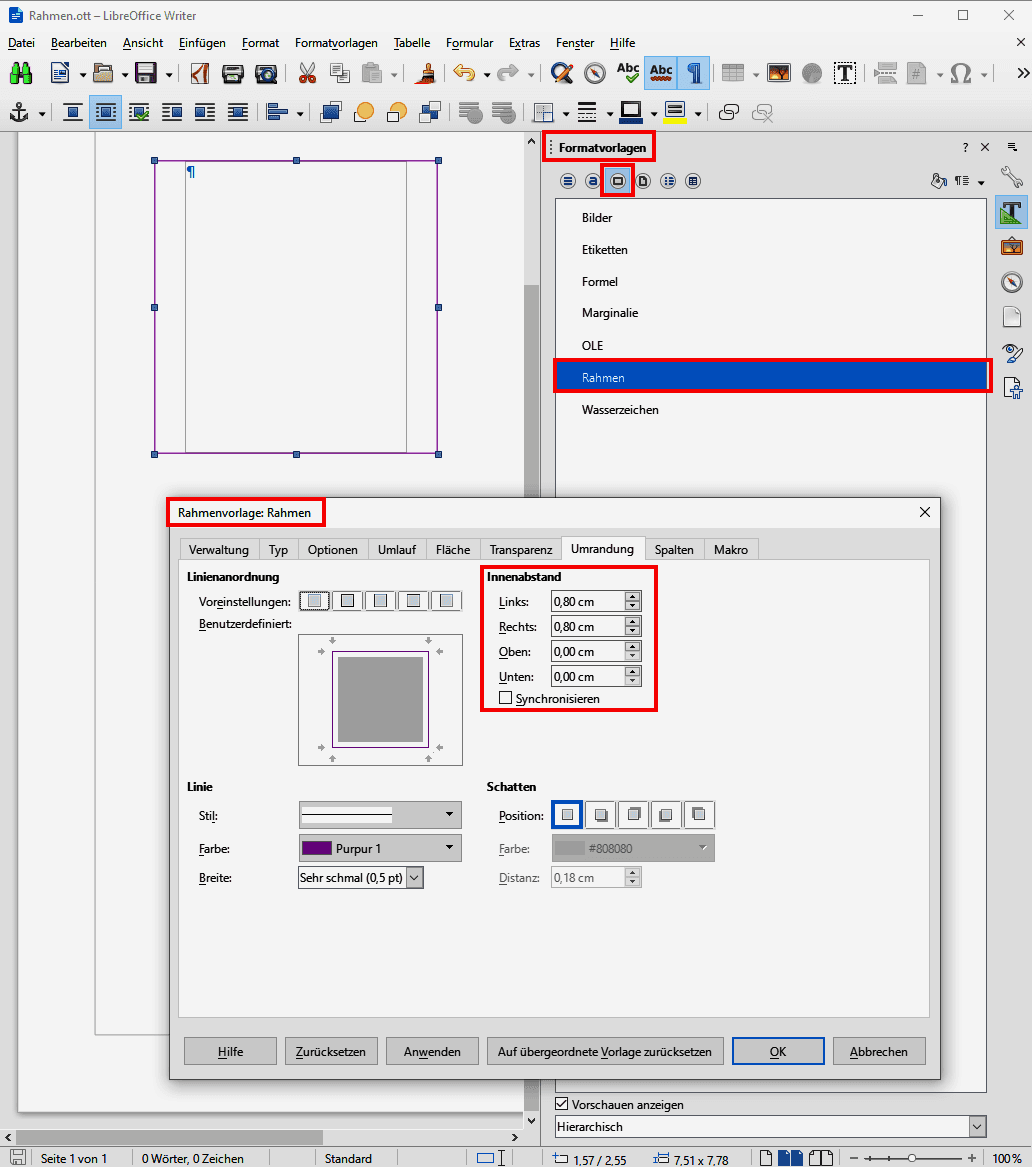This screenshot has width=1032, height=1167.
Task: Switch to the Umlauf tab
Action: click(x=397, y=550)
